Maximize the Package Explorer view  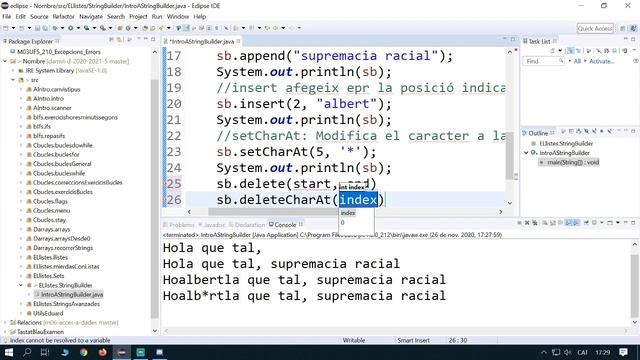click(153, 39)
